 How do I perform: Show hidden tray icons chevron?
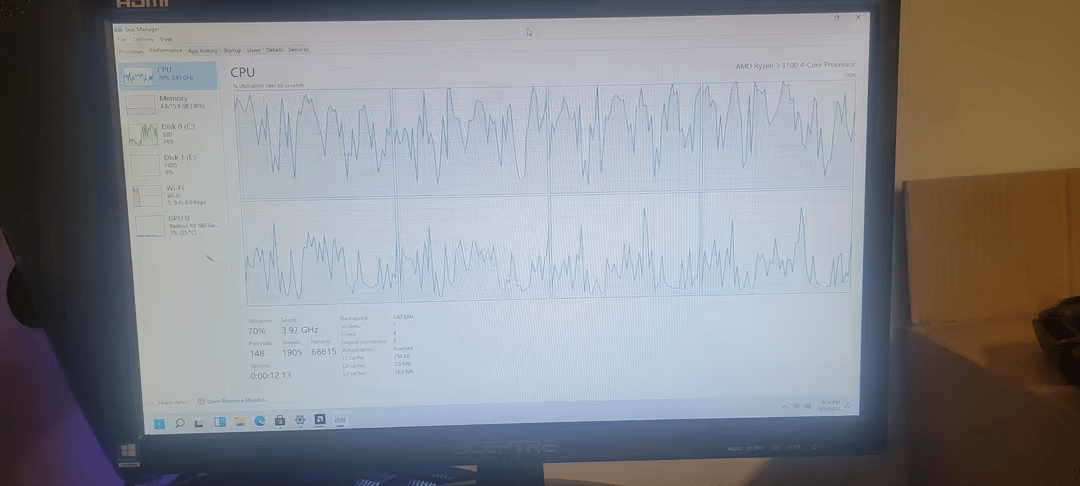coord(785,407)
